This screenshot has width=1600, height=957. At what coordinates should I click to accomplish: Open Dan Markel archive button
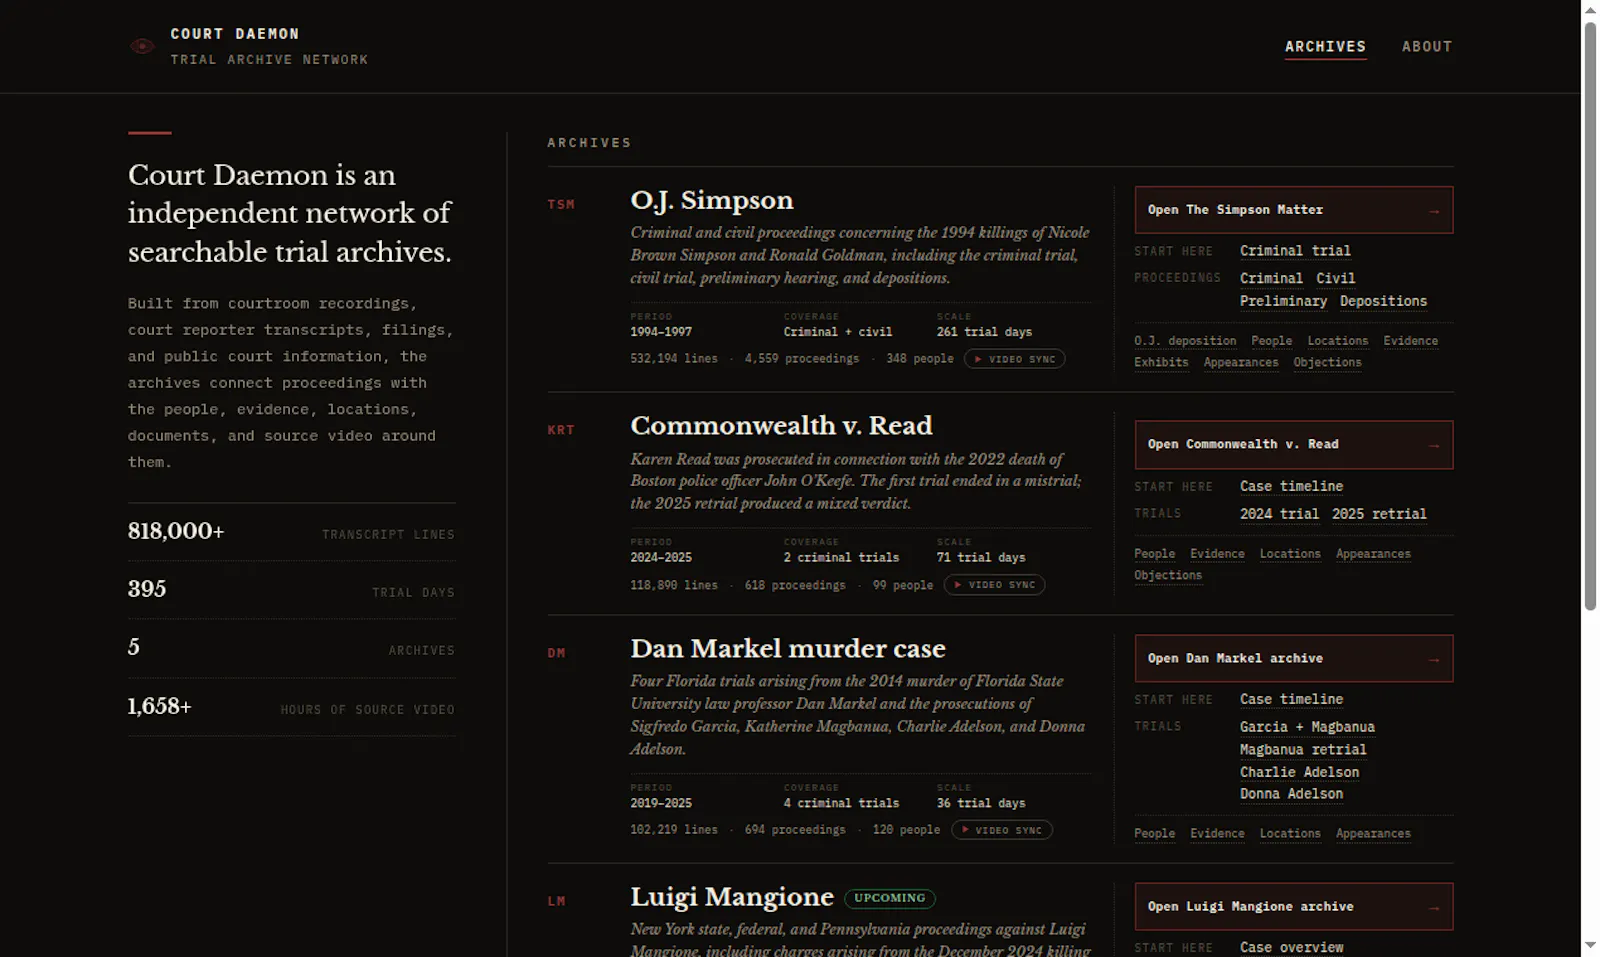pos(1293,659)
